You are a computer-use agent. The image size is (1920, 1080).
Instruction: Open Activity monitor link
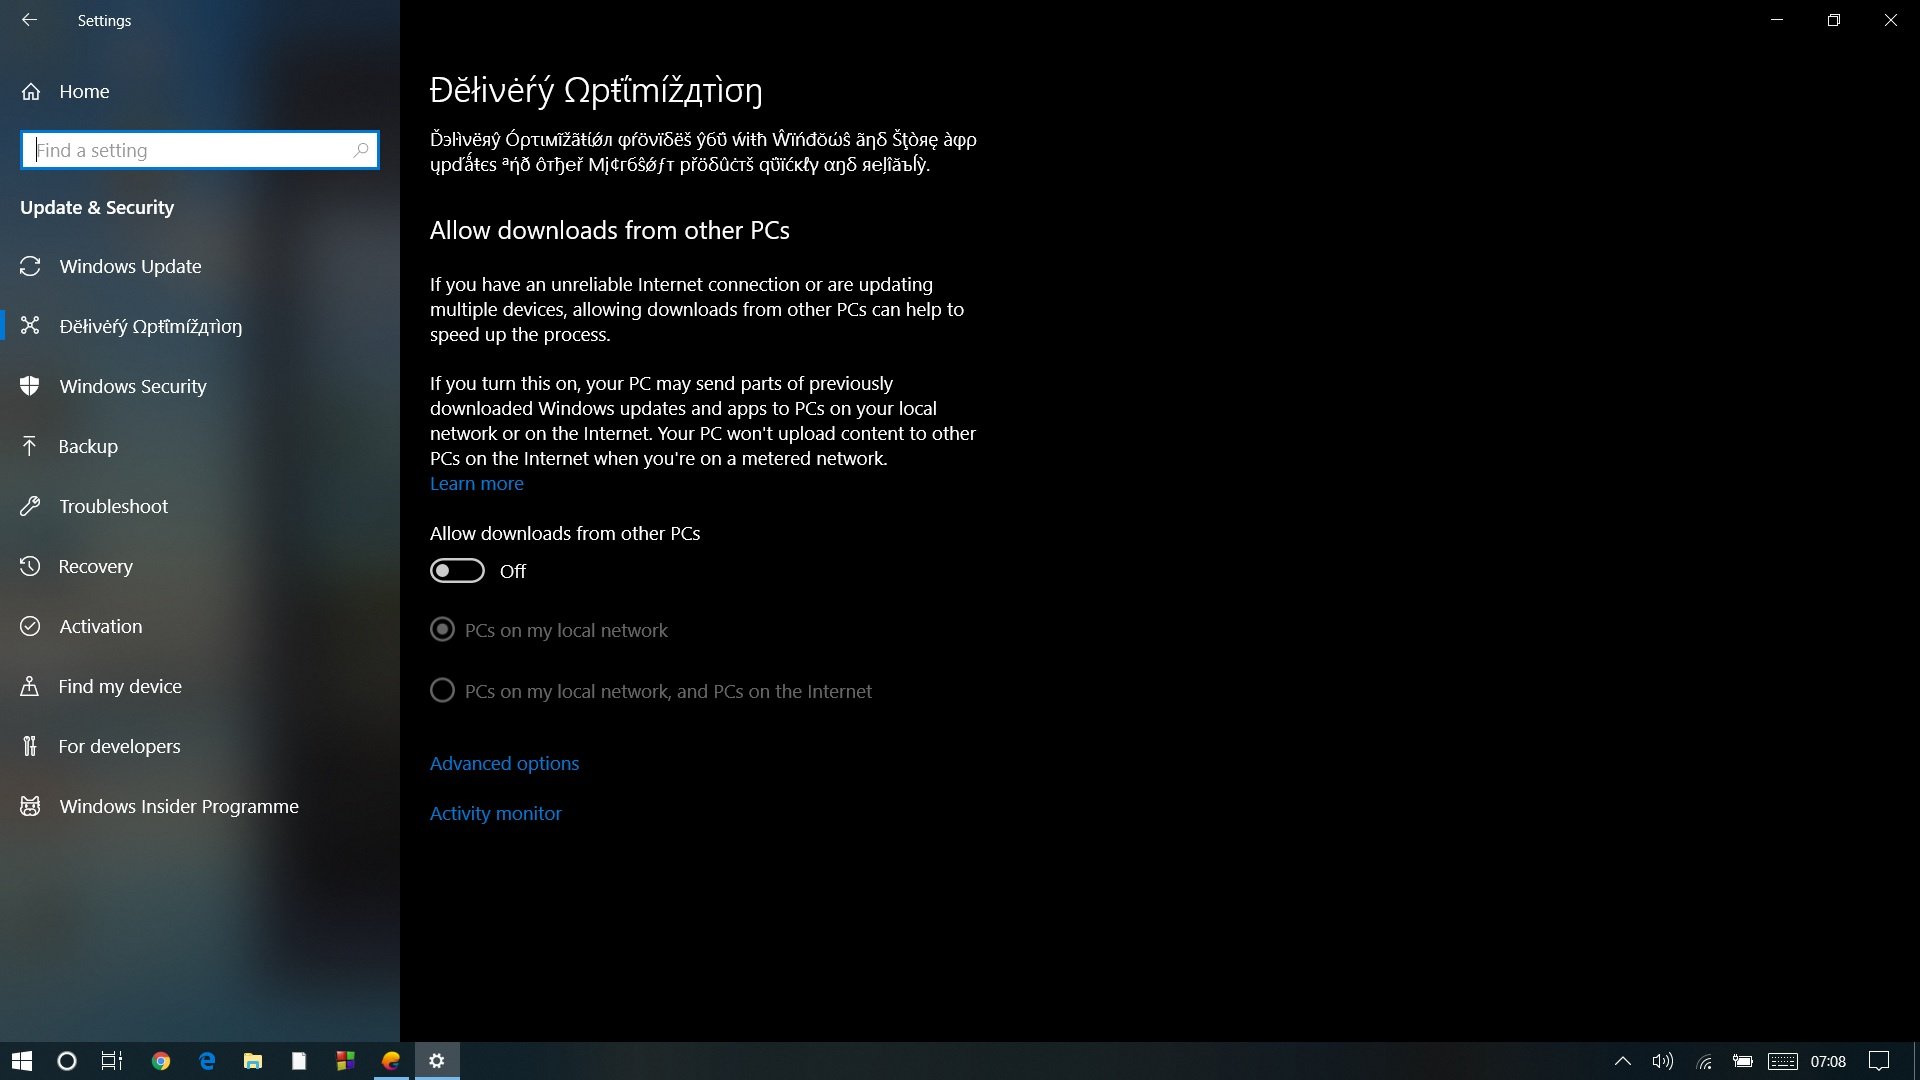coord(495,814)
